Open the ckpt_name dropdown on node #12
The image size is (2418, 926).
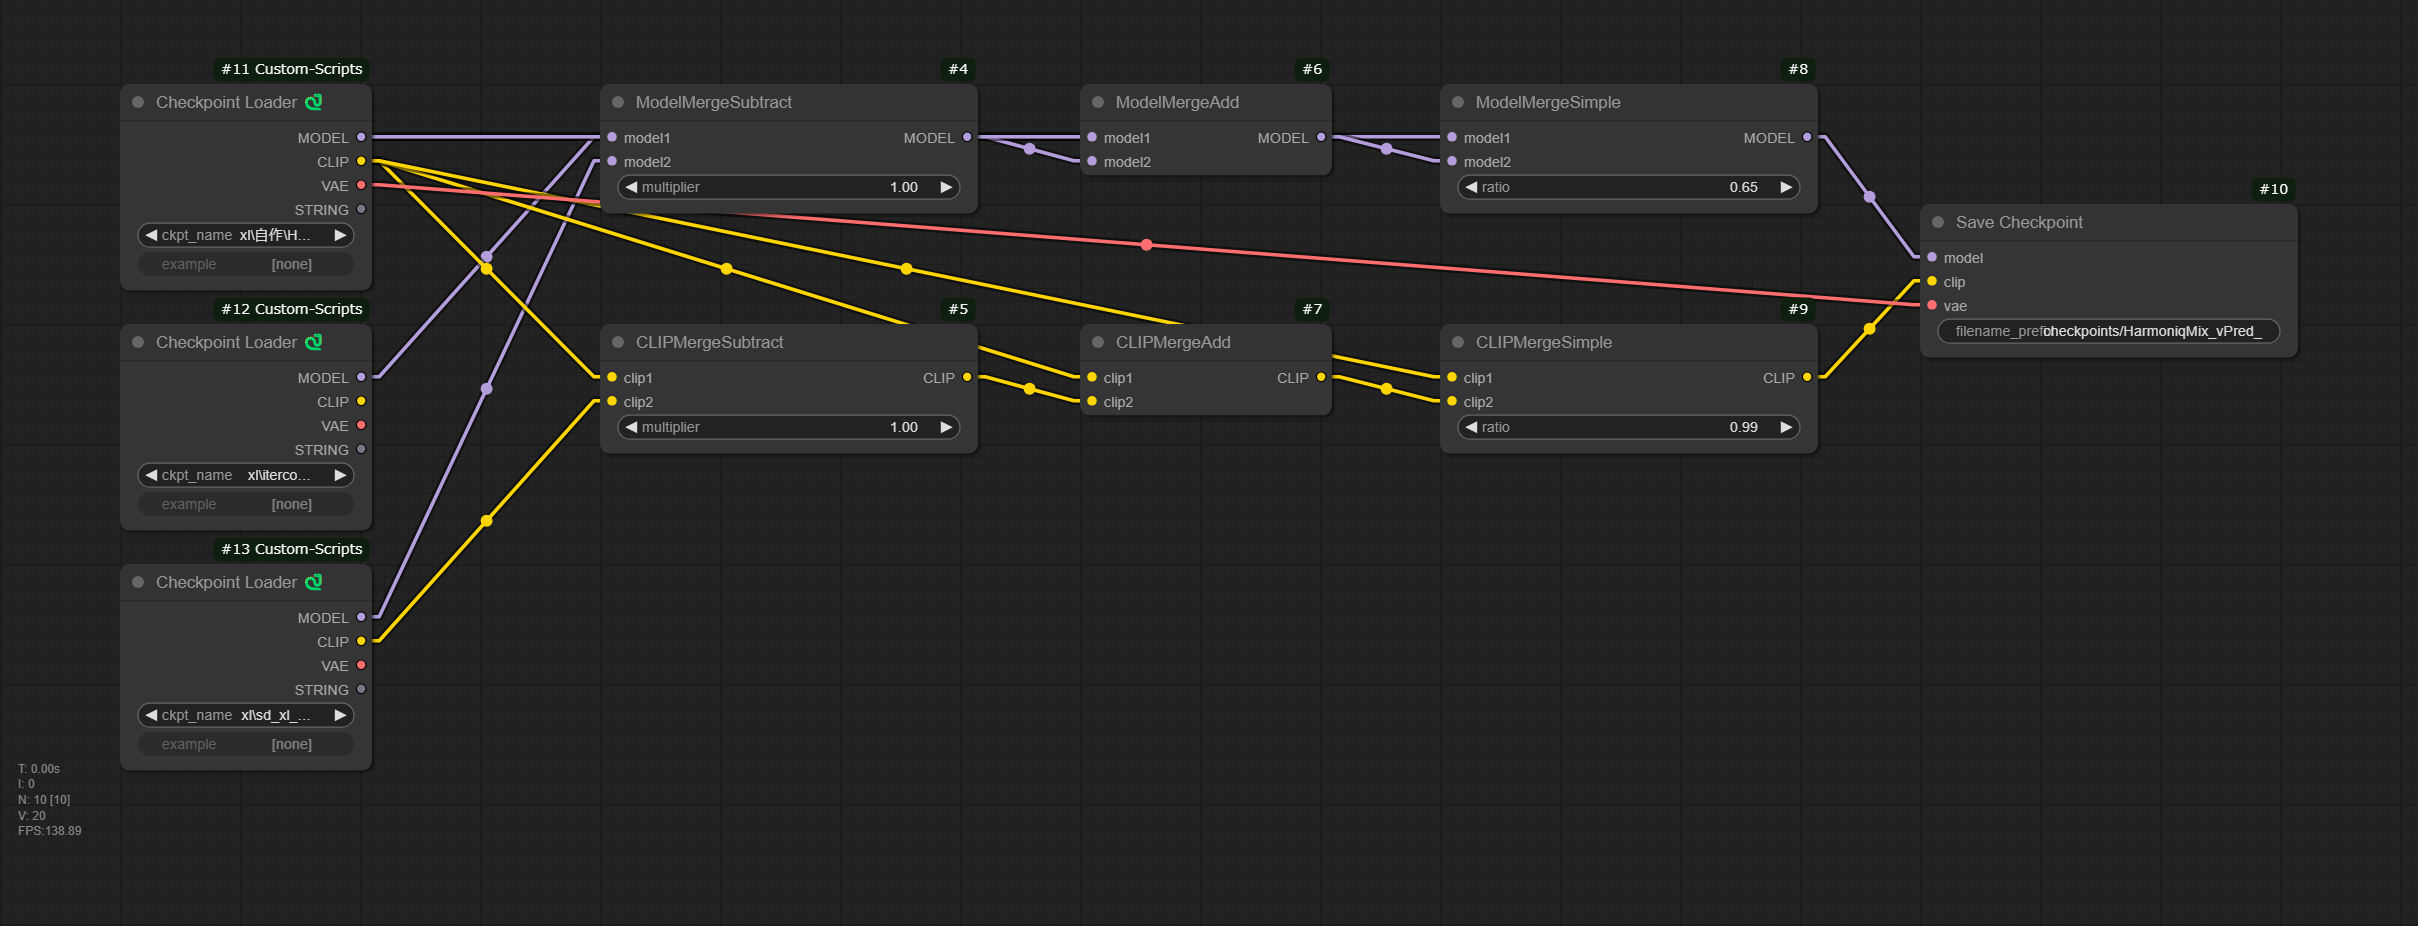(x=246, y=475)
